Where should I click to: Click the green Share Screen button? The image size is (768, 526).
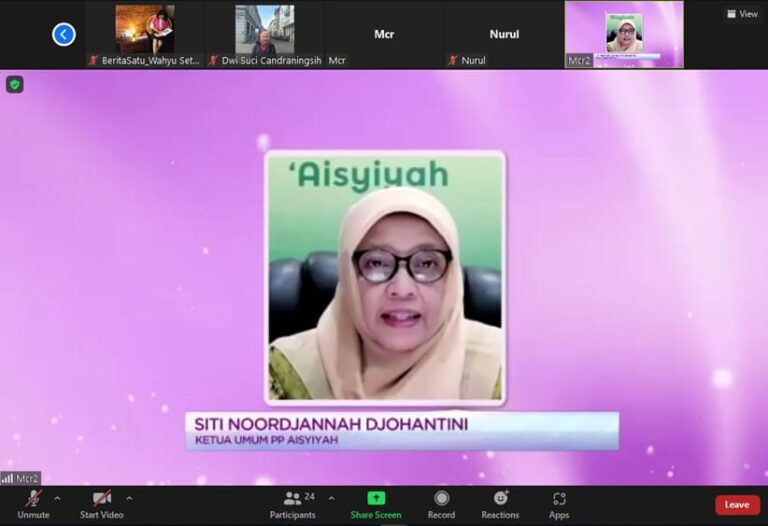tap(376, 505)
